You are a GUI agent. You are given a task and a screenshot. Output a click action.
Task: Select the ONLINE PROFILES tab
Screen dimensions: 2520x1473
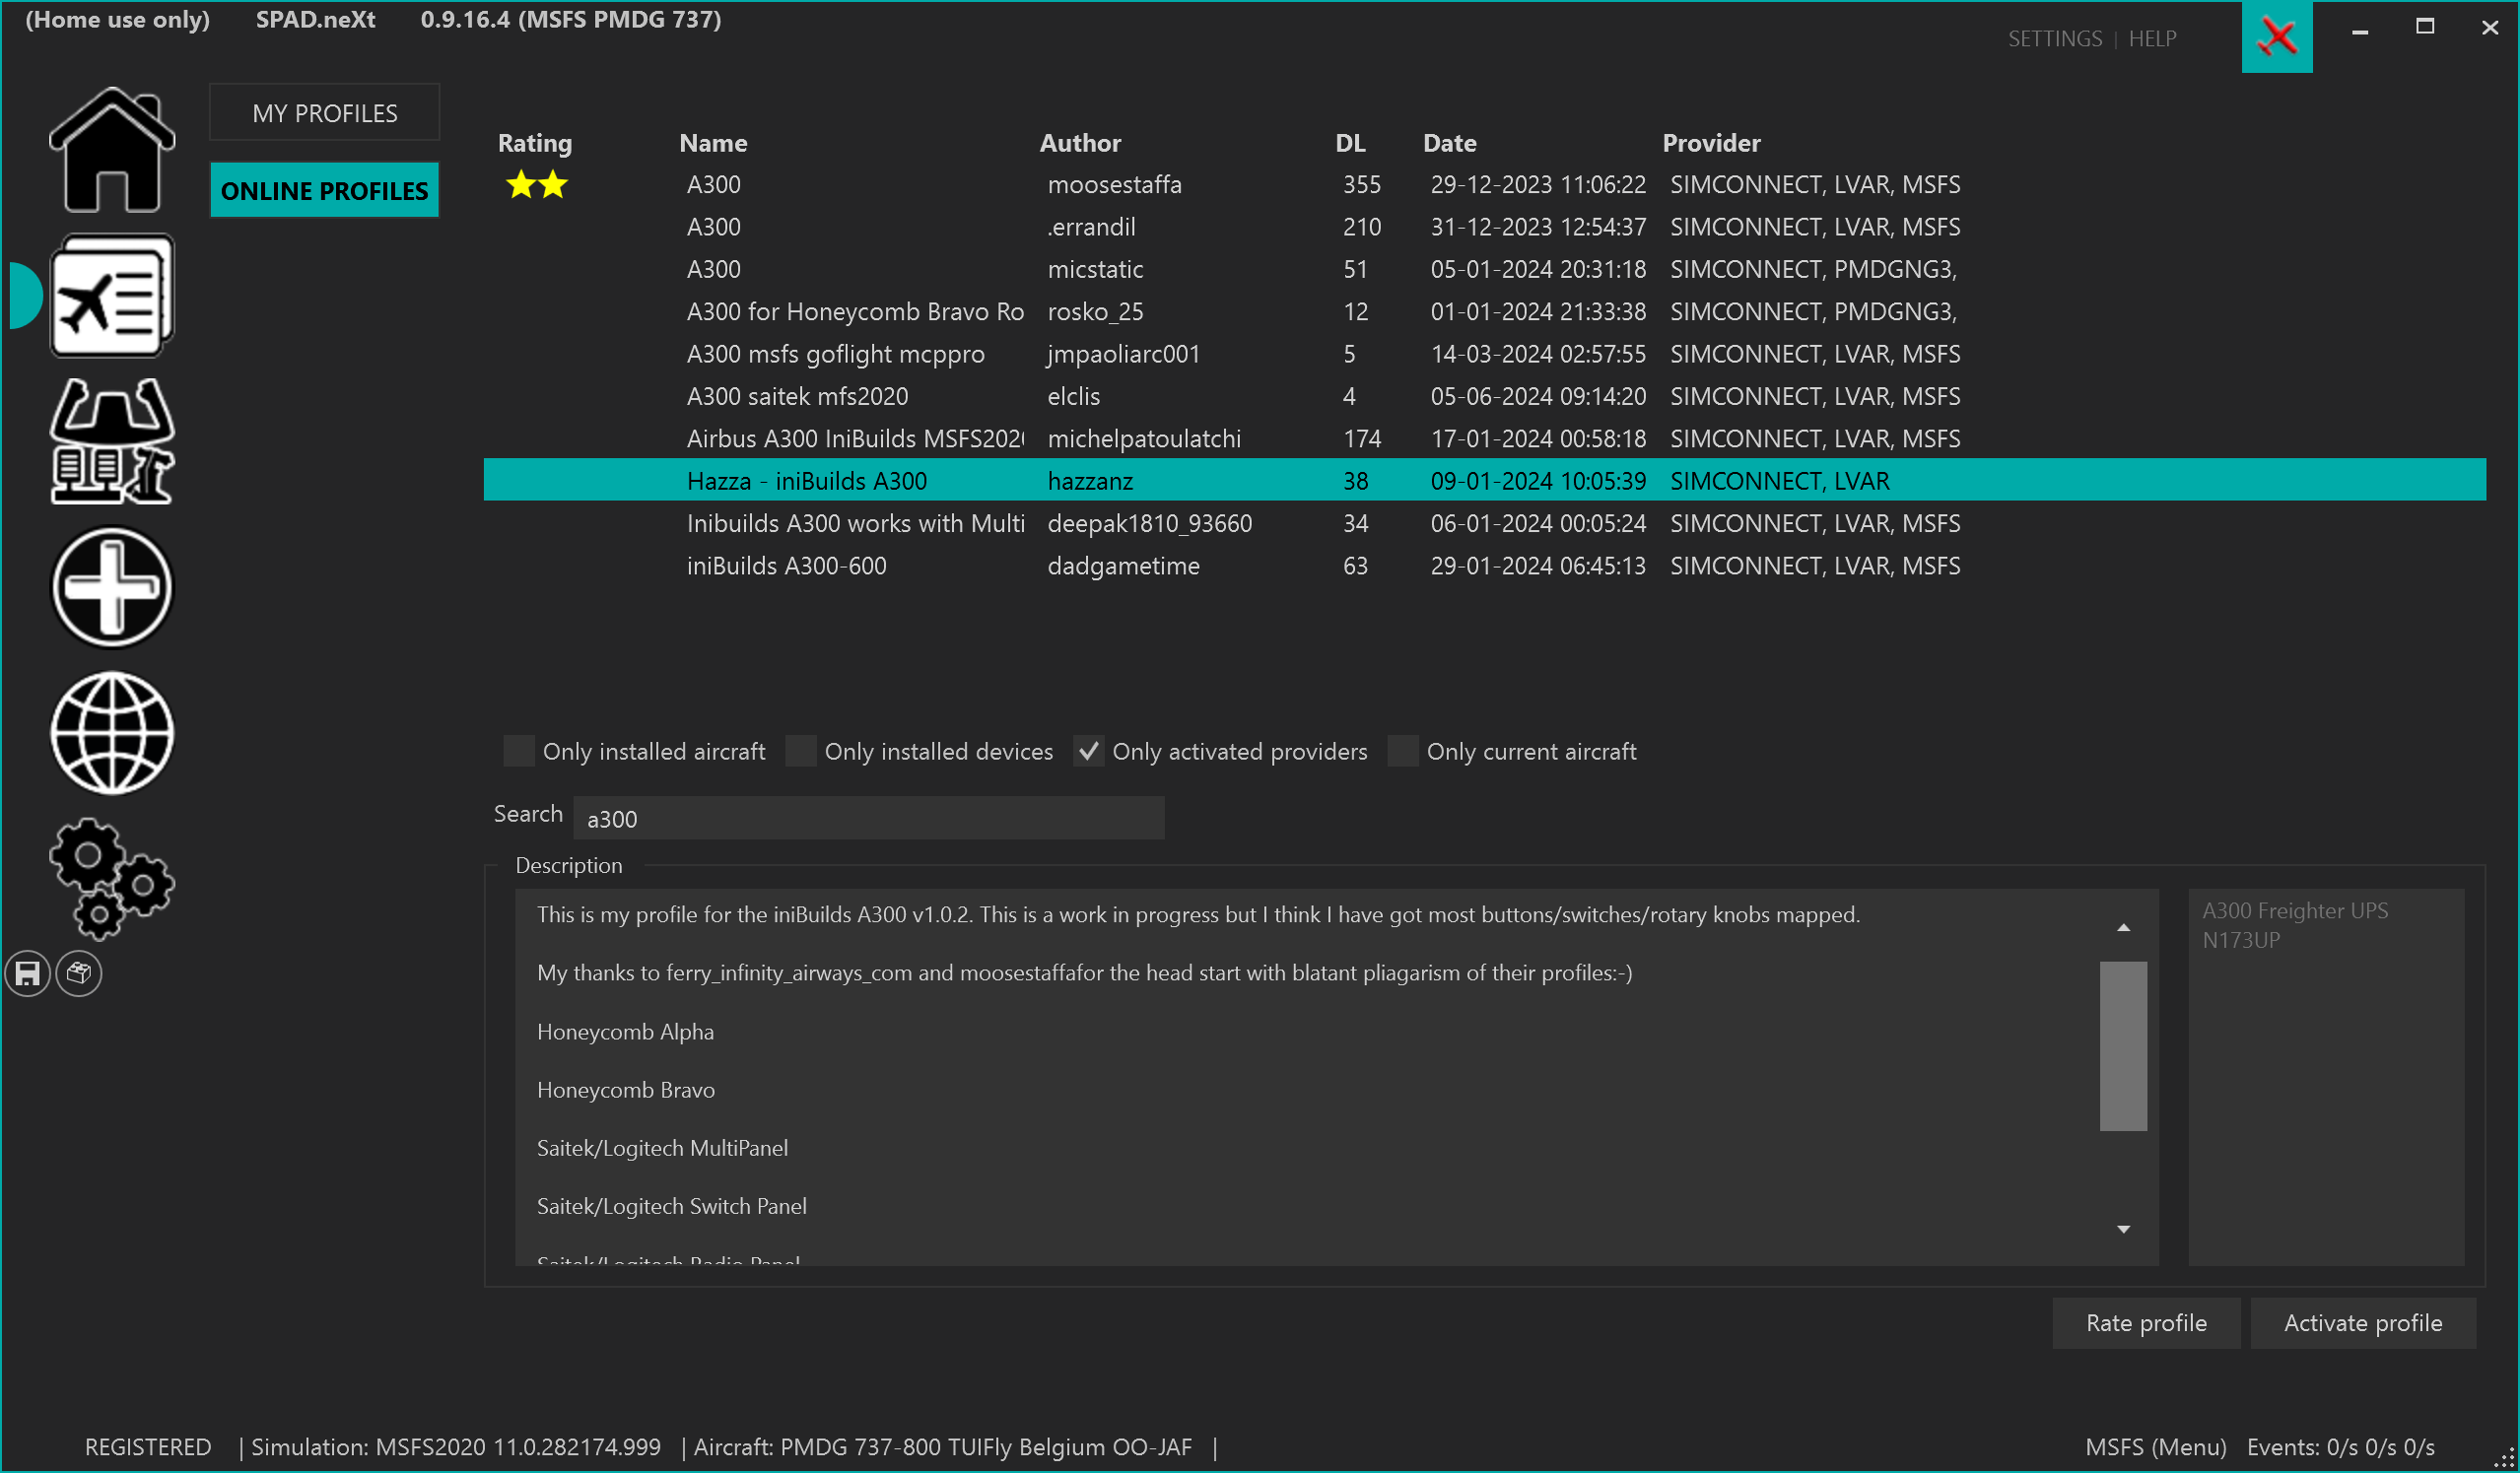(x=324, y=190)
